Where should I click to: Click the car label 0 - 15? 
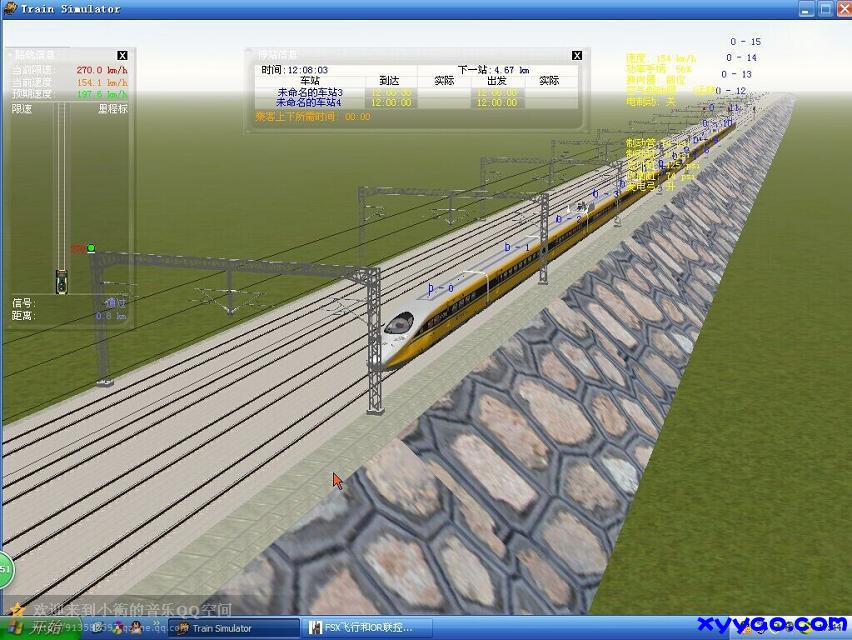[x=745, y=42]
